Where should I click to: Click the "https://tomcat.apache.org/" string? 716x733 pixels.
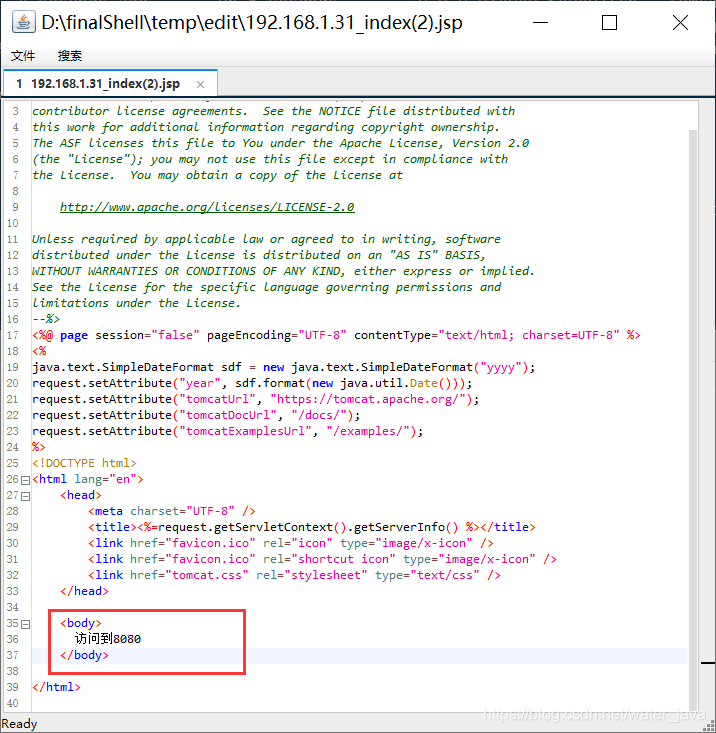click(368, 399)
